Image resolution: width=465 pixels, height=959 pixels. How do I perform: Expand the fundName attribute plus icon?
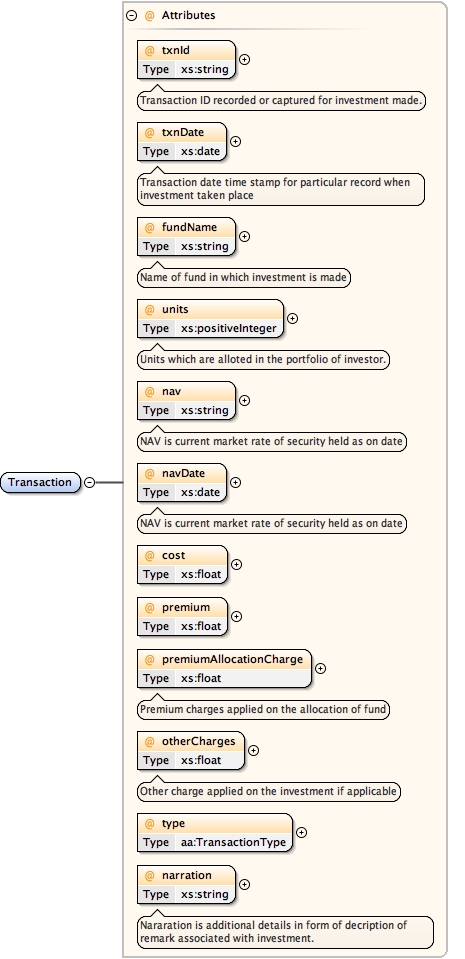[x=244, y=236]
